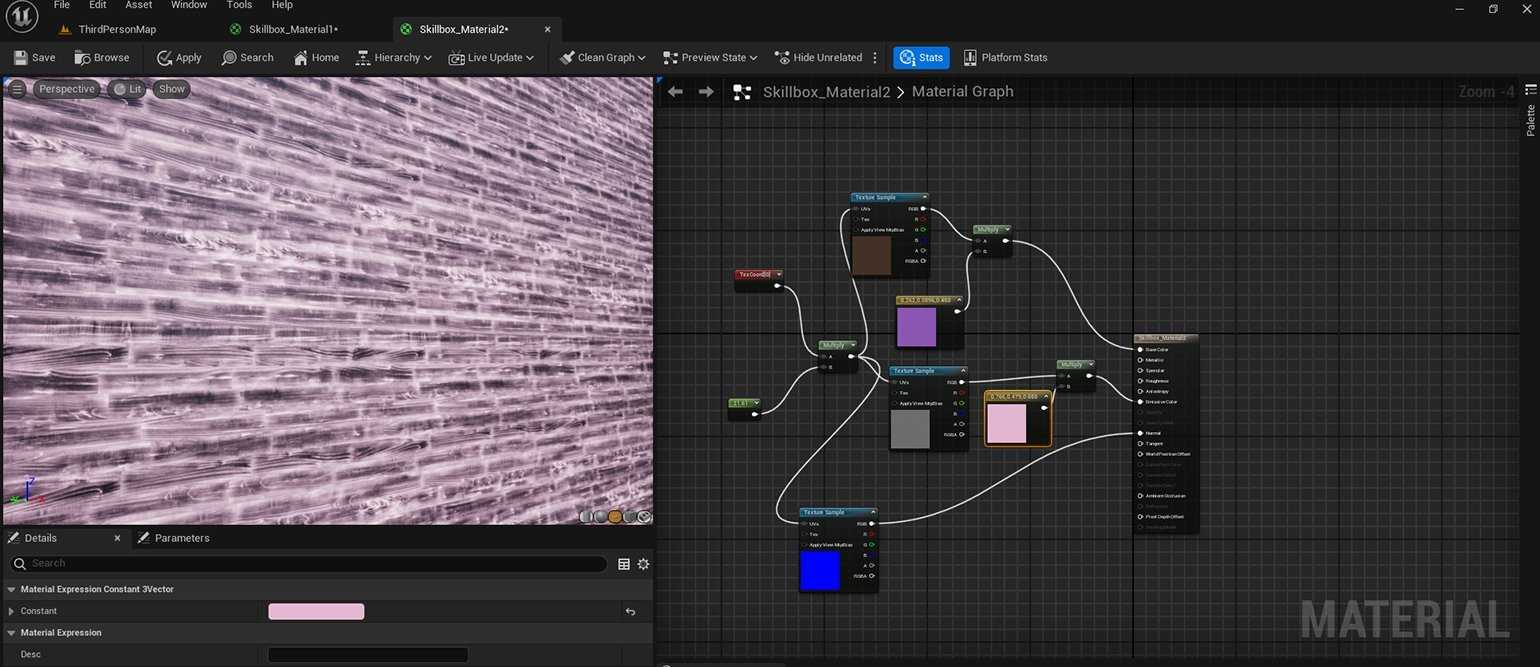
Task: Click the Save toolbar icon
Action: tap(21, 58)
